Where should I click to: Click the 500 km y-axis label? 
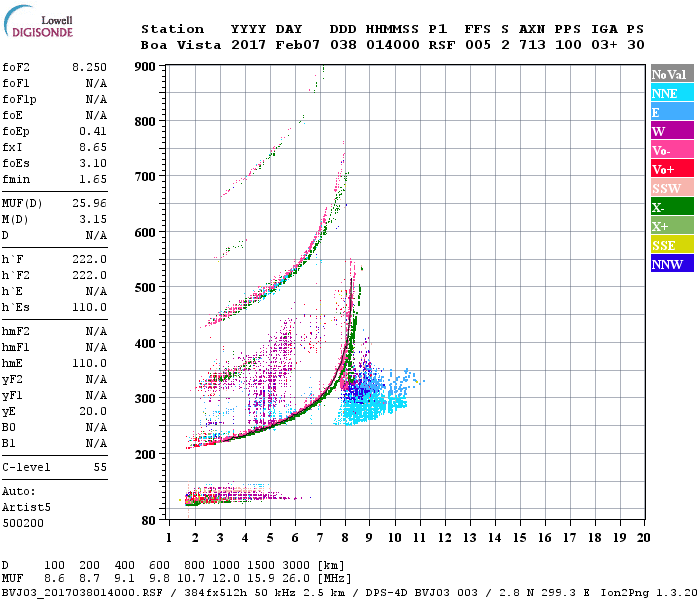145,288
